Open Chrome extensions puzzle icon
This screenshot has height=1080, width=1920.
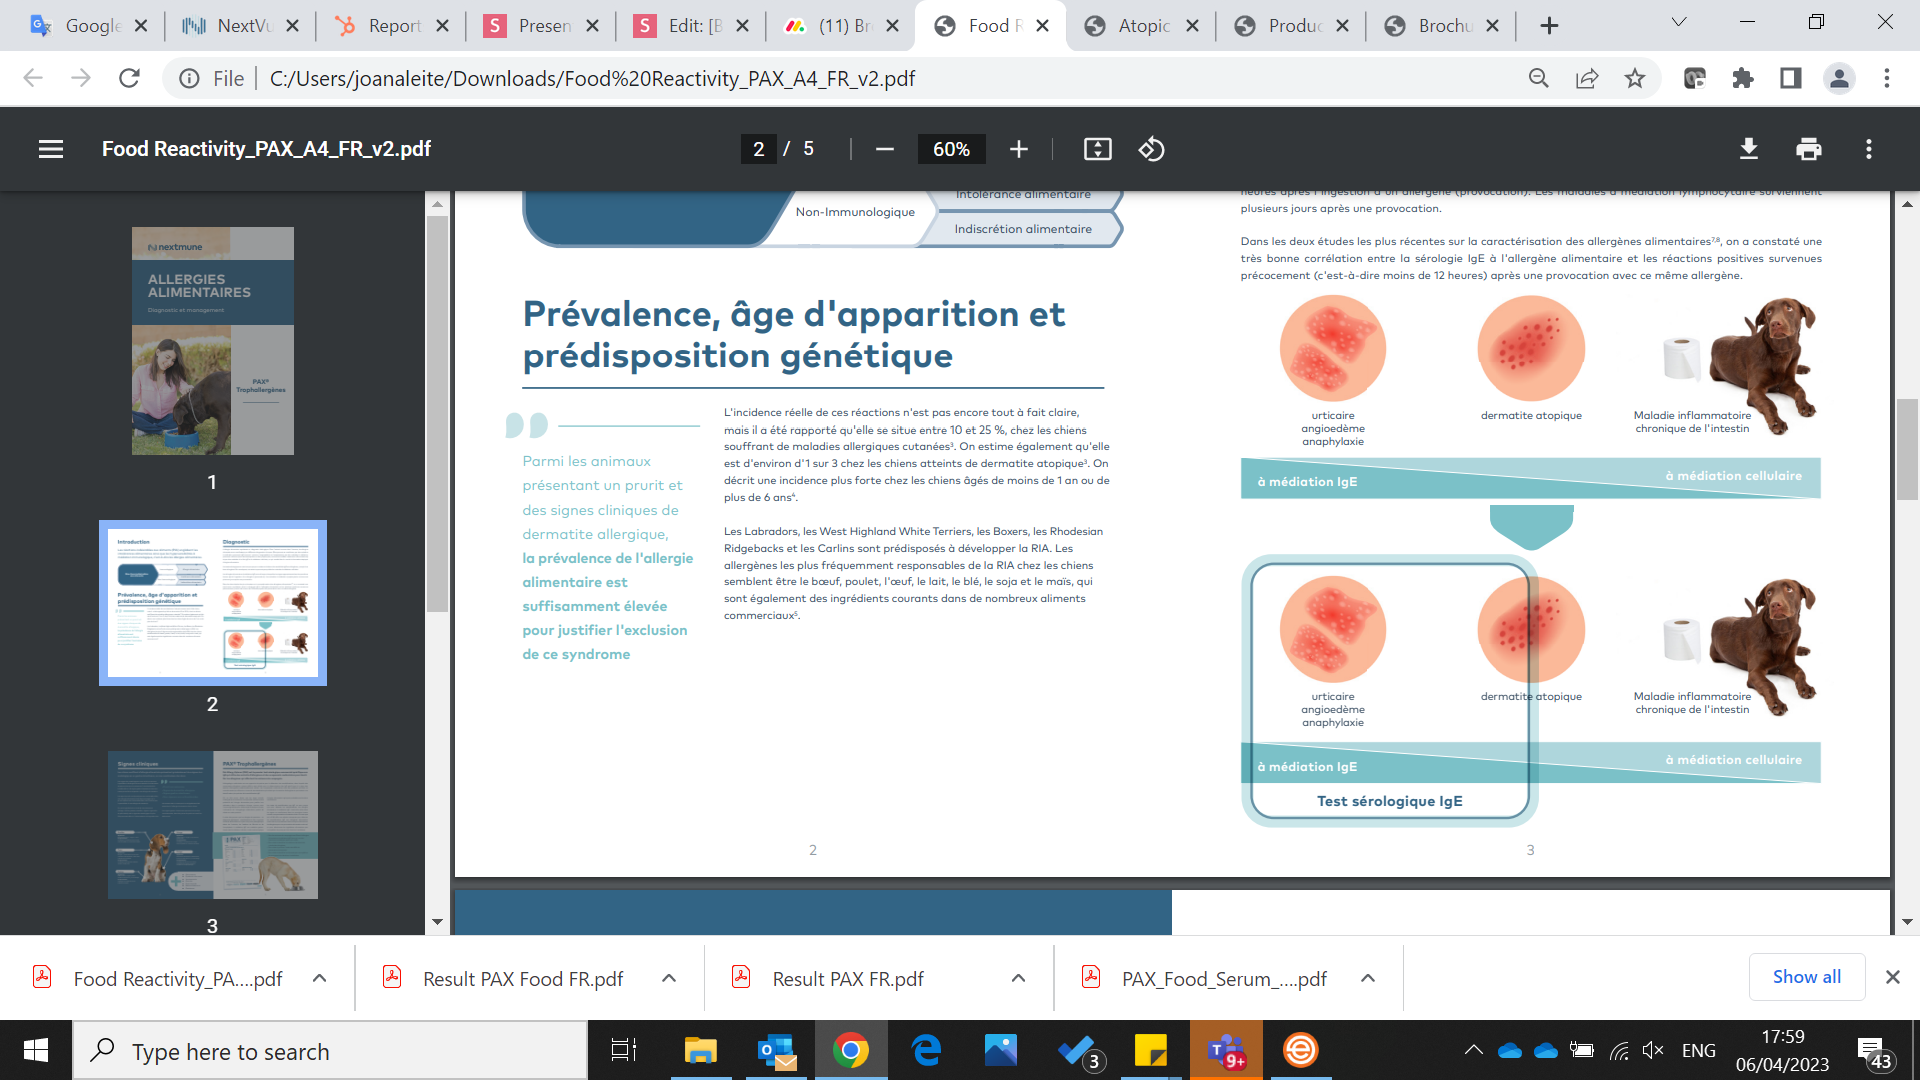click(x=1742, y=78)
